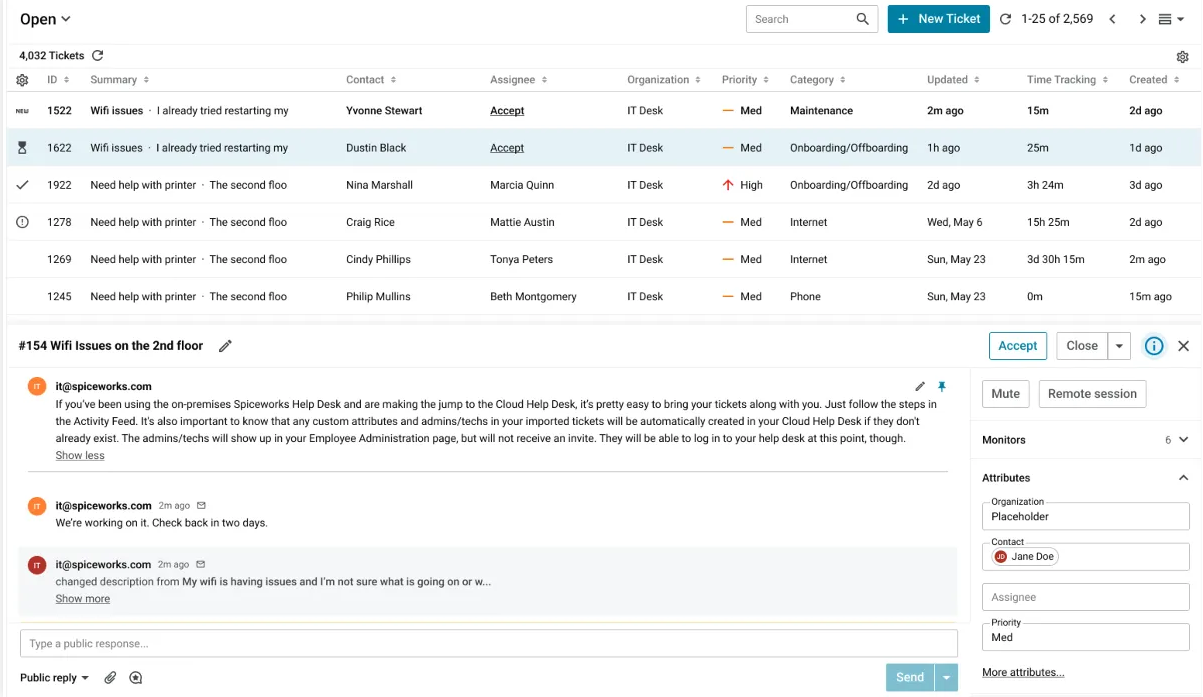Click Jane Doe contact avatar chip
The image size is (1203, 697).
[x=1024, y=557]
